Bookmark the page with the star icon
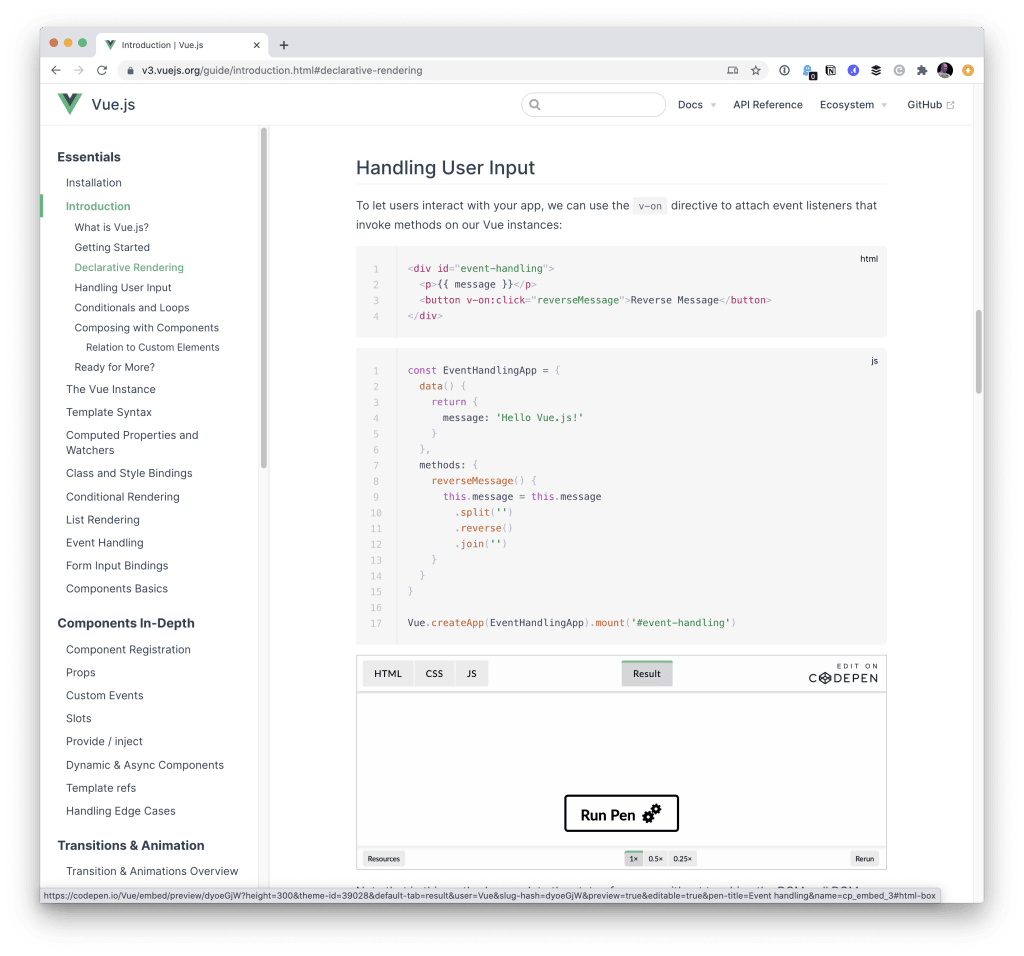The image size is (1024, 956). [755, 70]
